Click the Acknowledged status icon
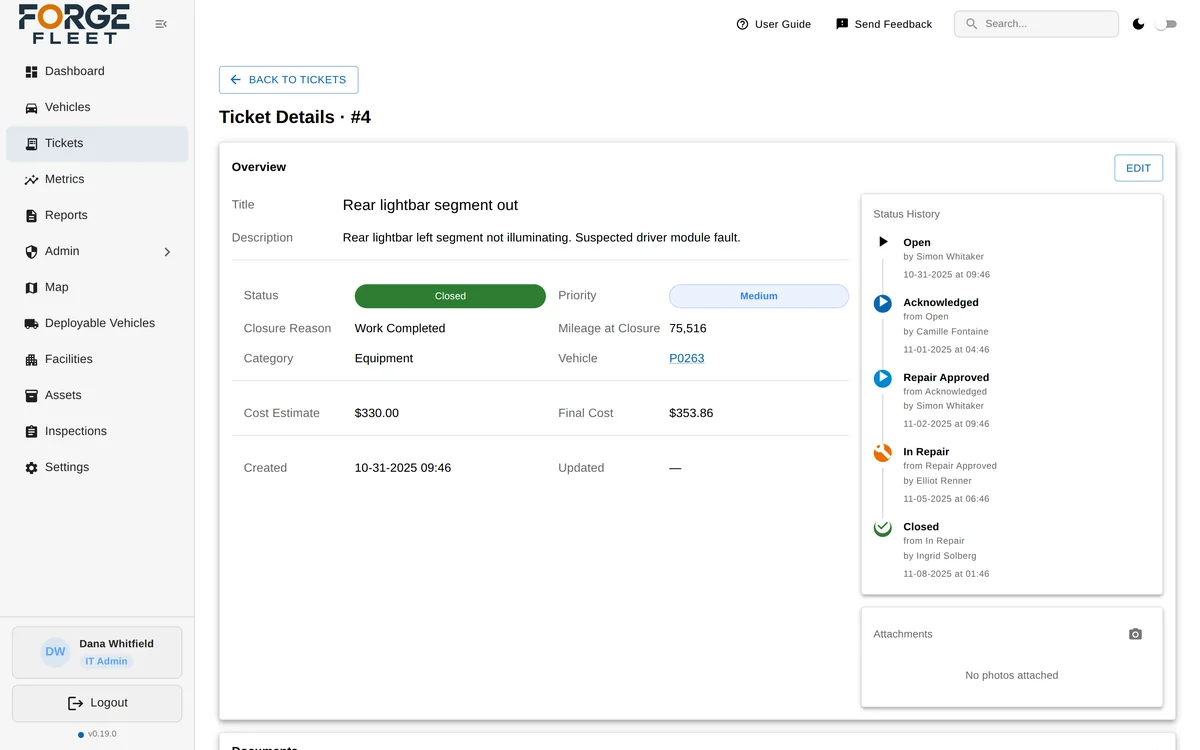 pyautogui.click(x=883, y=303)
